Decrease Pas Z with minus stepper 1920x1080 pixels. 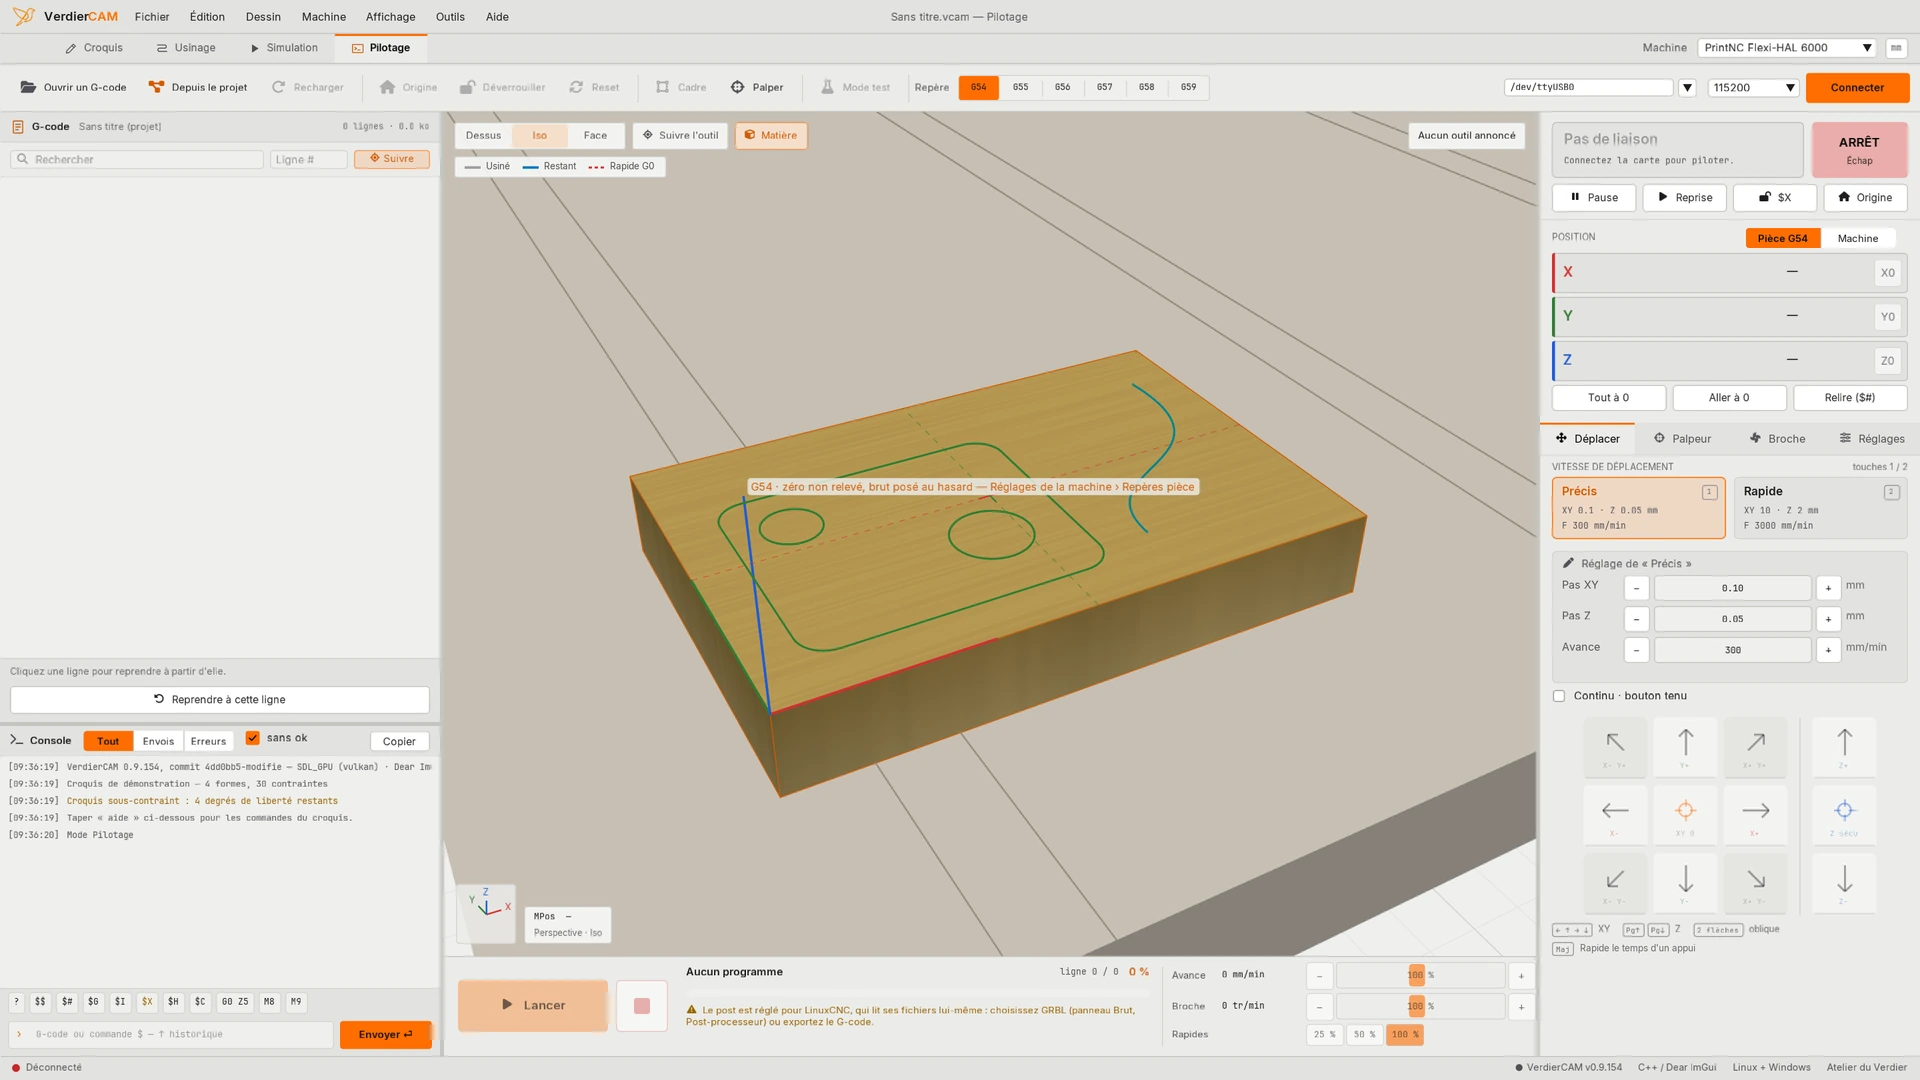pyautogui.click(x=1636, y=619)
